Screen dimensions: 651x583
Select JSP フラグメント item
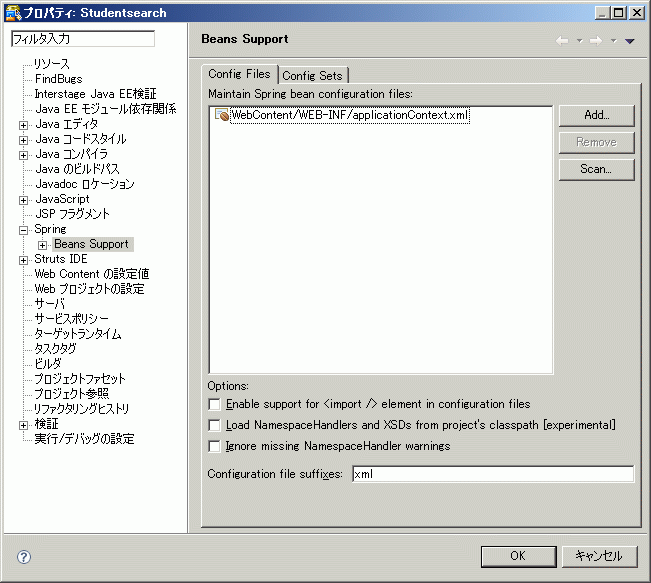[73, 214]
